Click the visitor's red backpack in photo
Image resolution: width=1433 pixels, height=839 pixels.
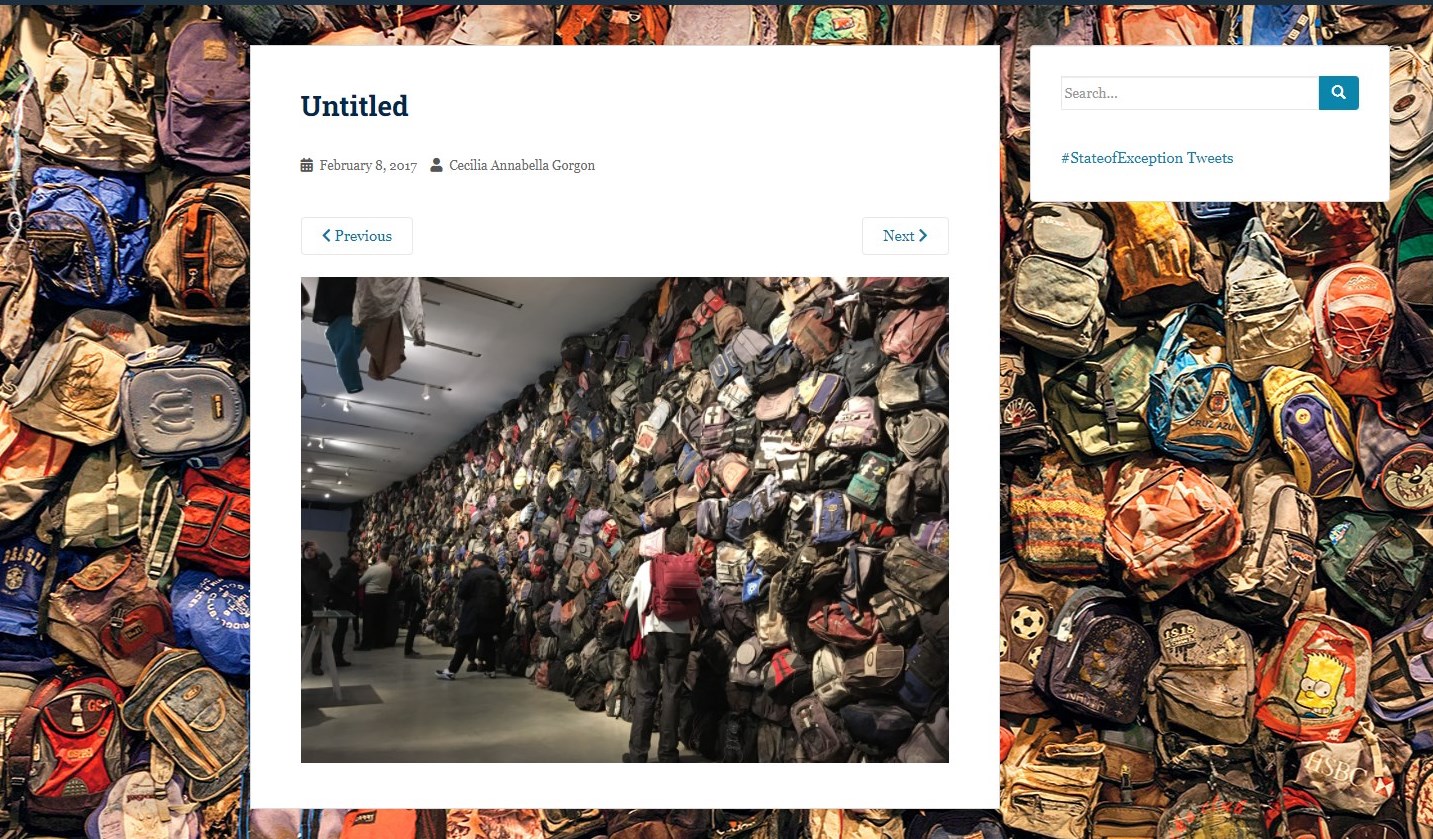pyautogui.click(x=676, y=584)
